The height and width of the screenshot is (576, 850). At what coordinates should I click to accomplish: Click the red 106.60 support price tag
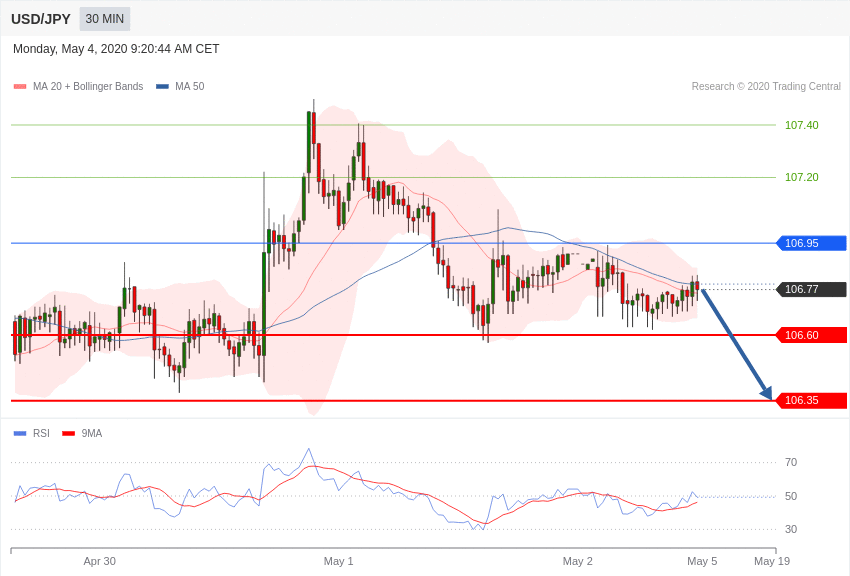pyautogui.click(x=812, y=335)
